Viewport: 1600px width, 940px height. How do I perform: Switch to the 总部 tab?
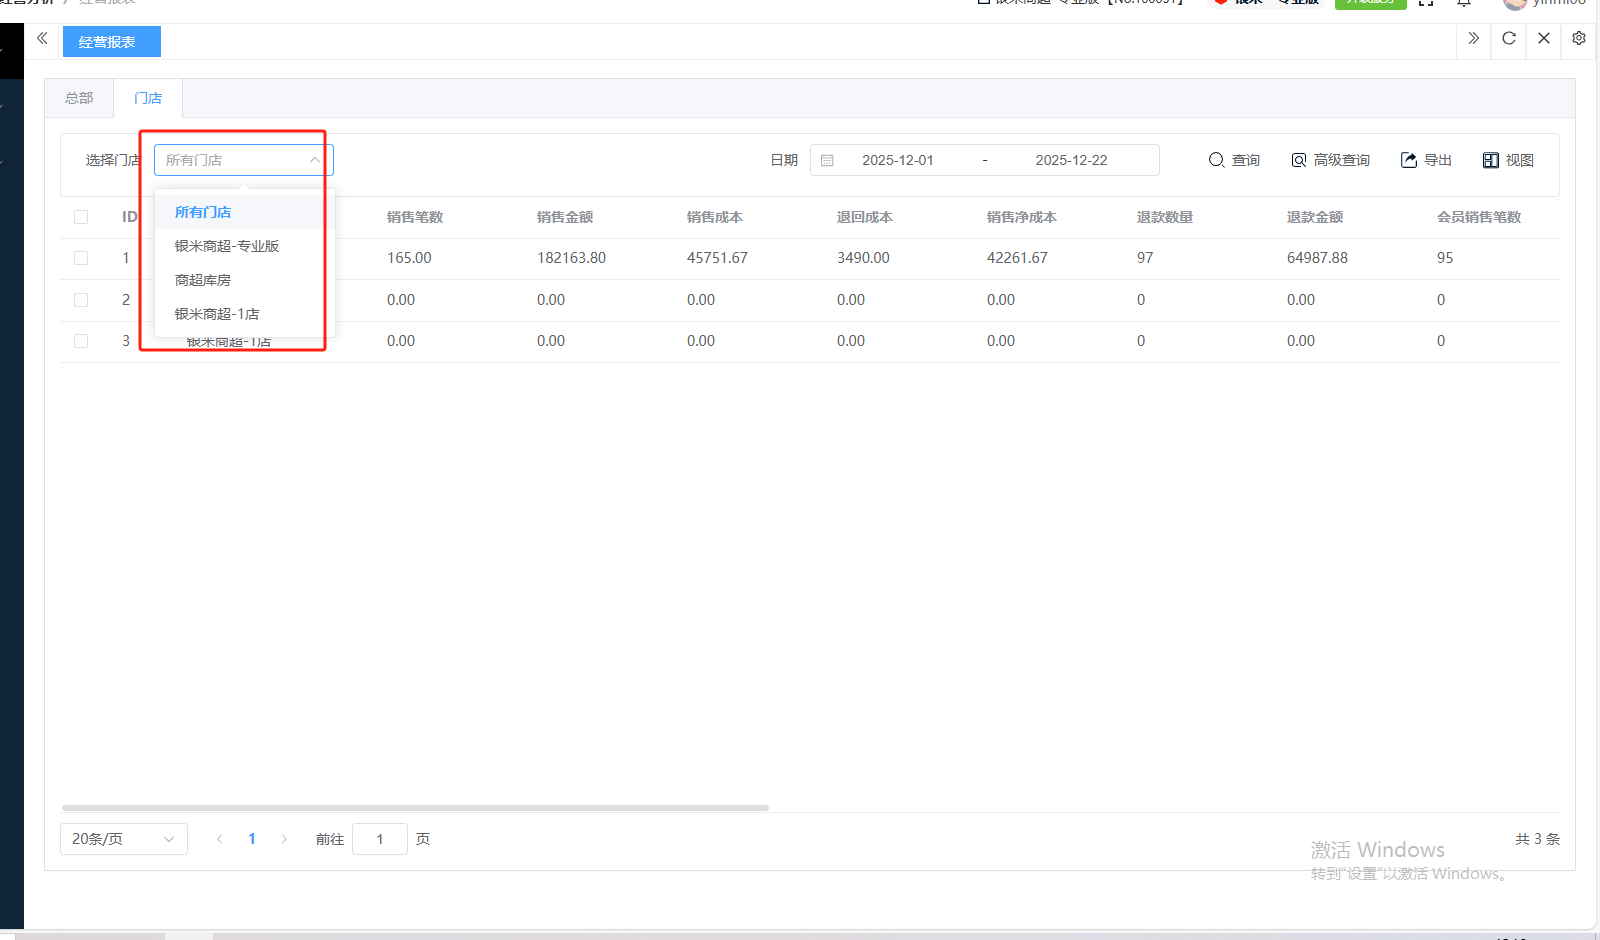[79, 98]
